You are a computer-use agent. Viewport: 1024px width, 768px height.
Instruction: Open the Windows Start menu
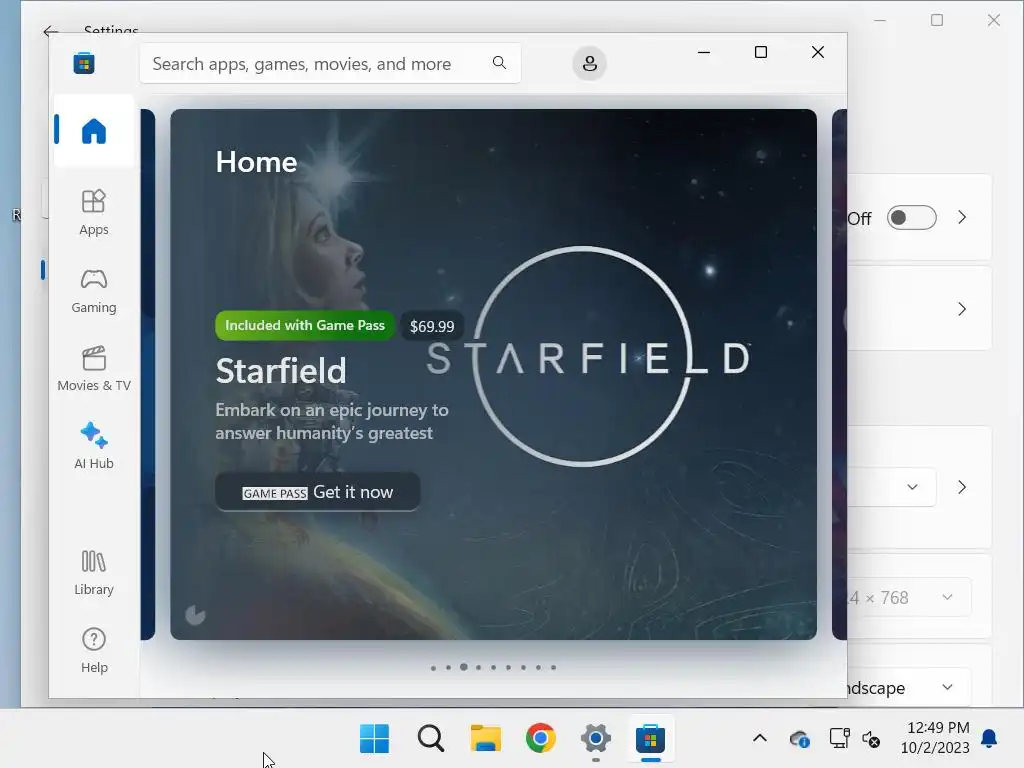tap(374, 739)
